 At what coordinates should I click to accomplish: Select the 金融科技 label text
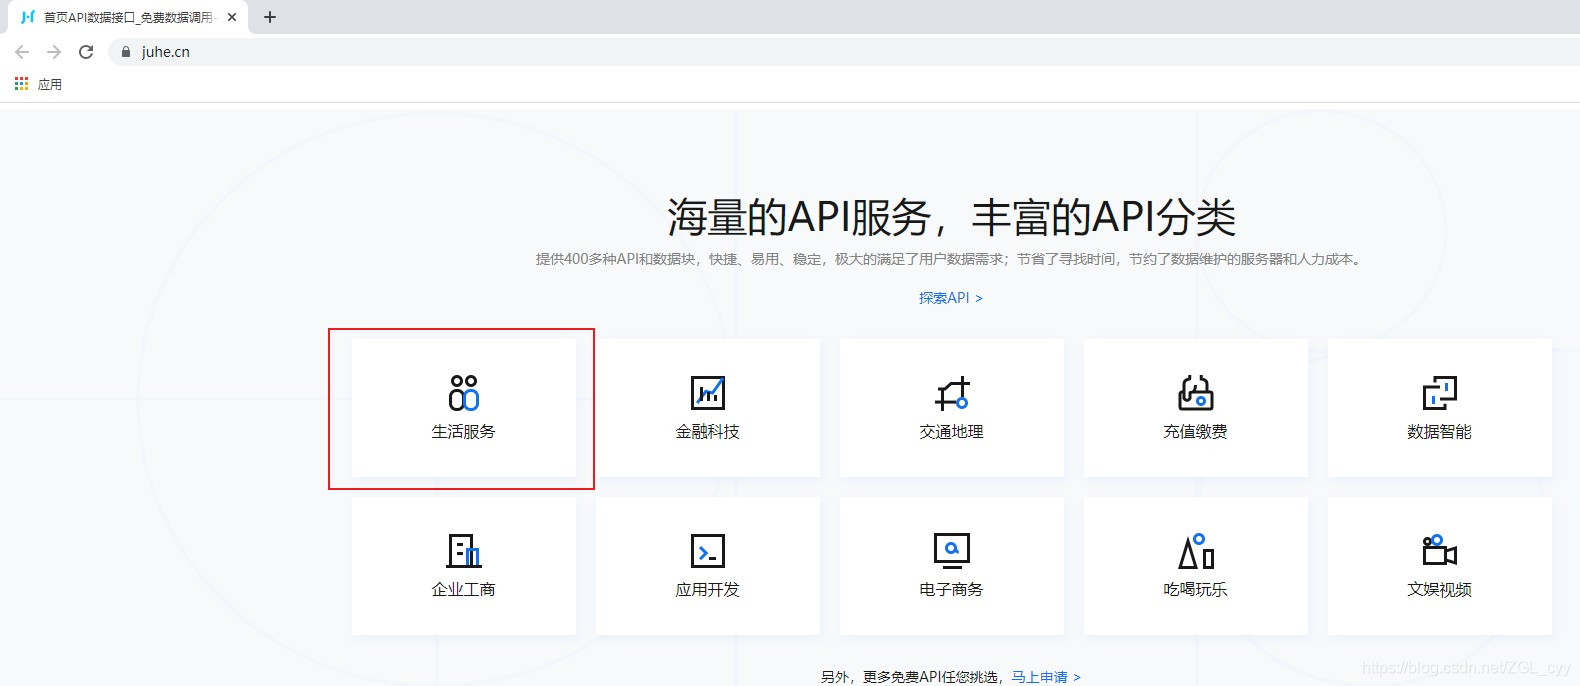[708, 432]
